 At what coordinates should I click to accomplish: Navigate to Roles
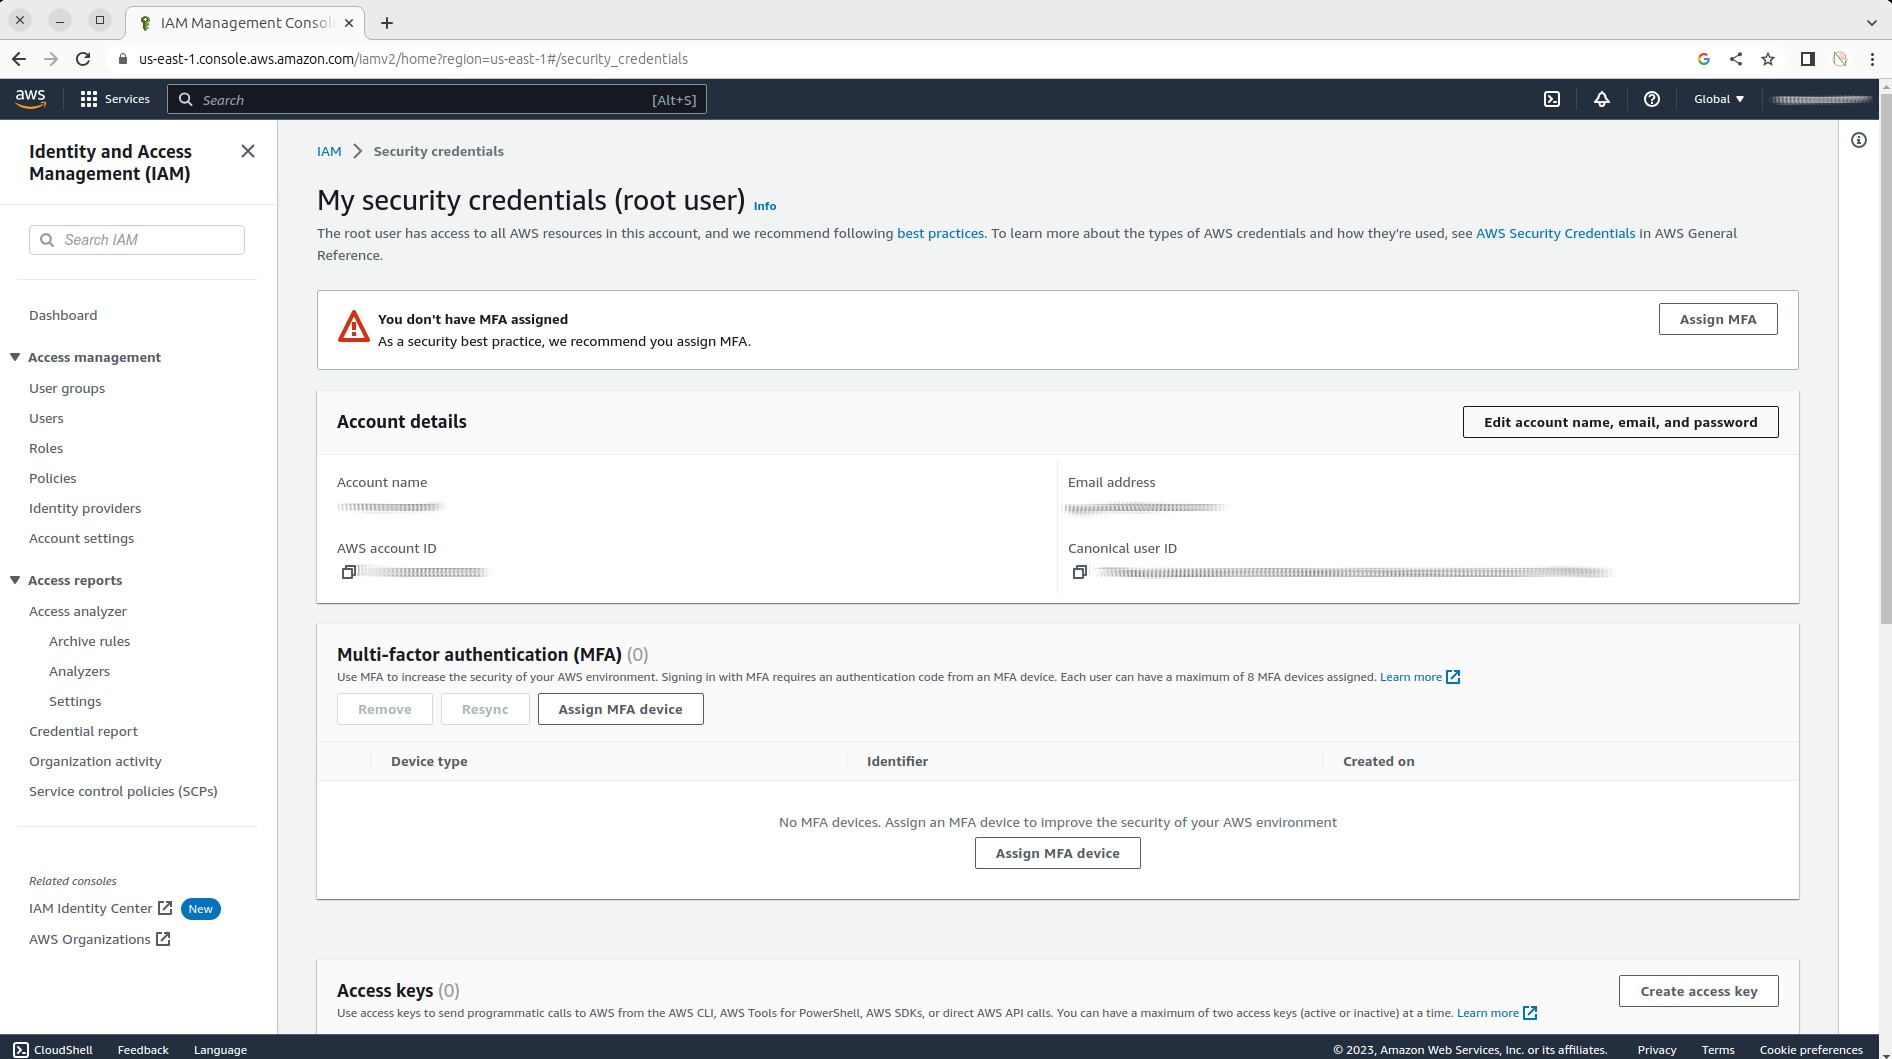(x=46, y=448)
